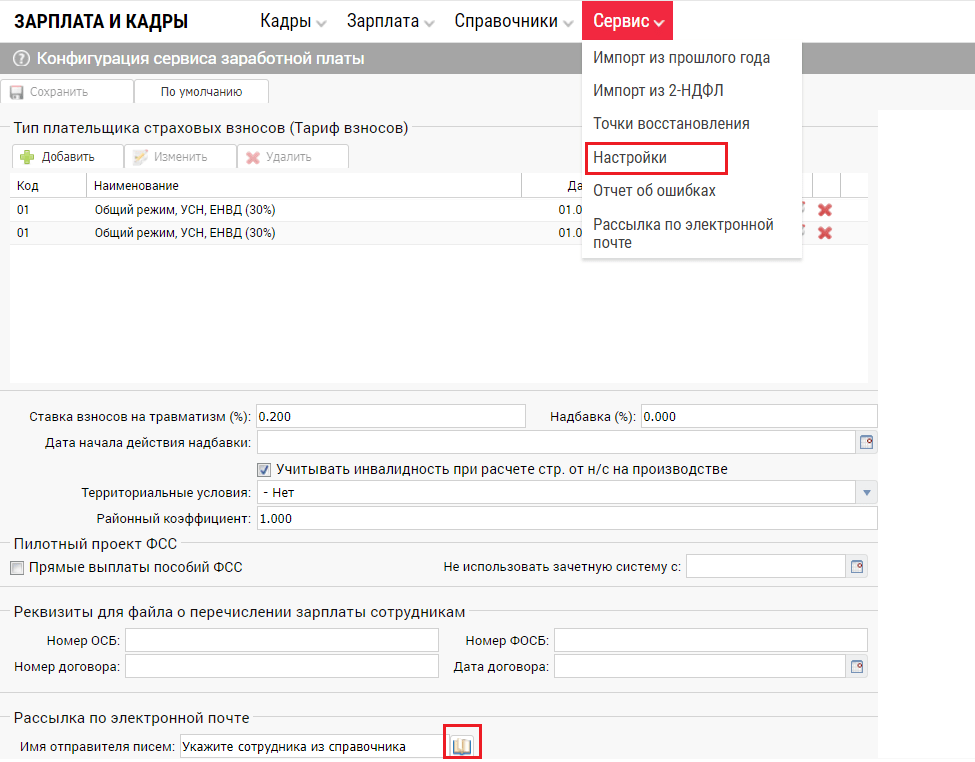Open calendar for Дата начала действия надбавки

pos(867,442)
